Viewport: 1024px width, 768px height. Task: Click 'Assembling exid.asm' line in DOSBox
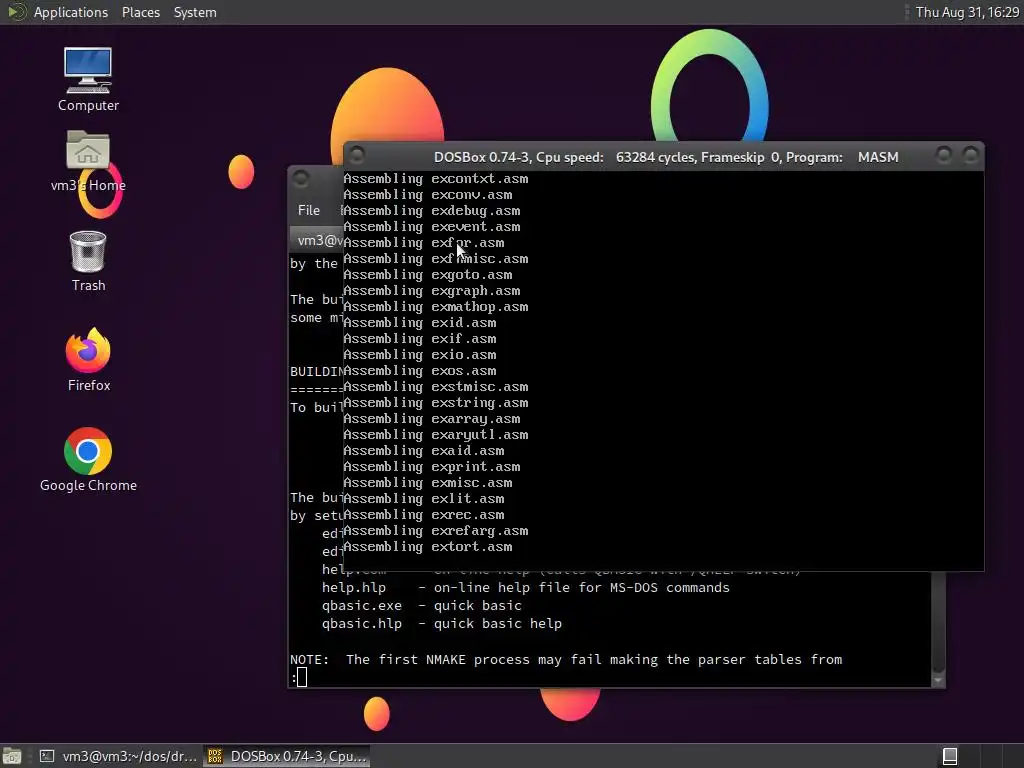(420, 323)
